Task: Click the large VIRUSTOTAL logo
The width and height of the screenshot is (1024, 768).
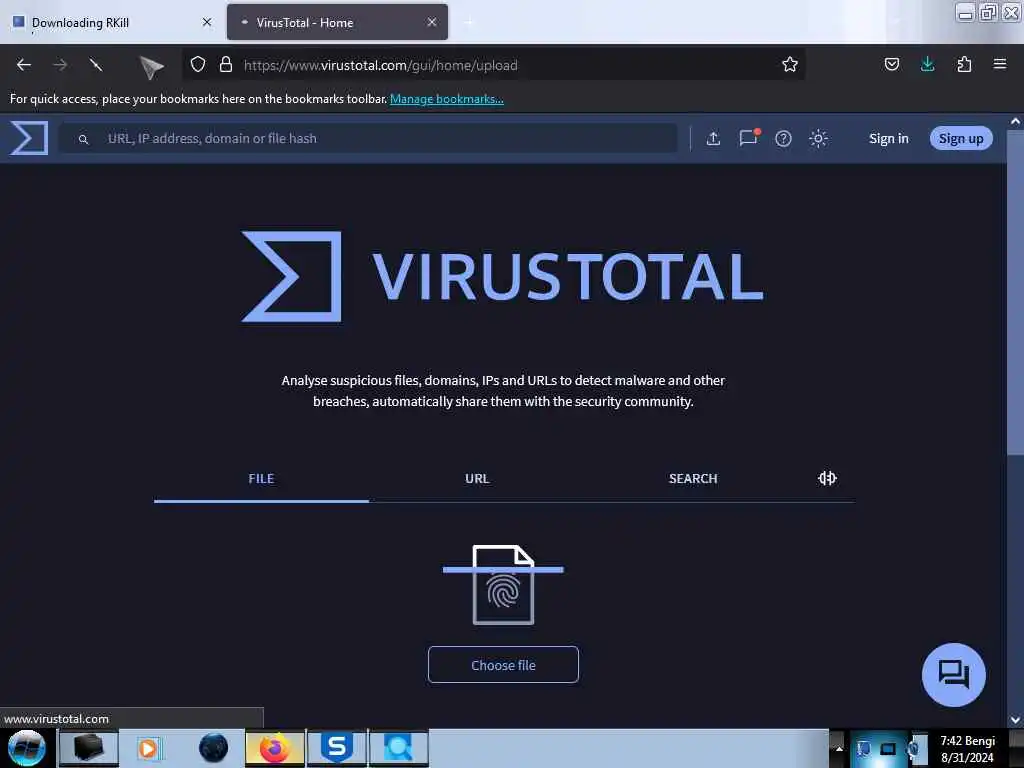Action: click(503, 276)
